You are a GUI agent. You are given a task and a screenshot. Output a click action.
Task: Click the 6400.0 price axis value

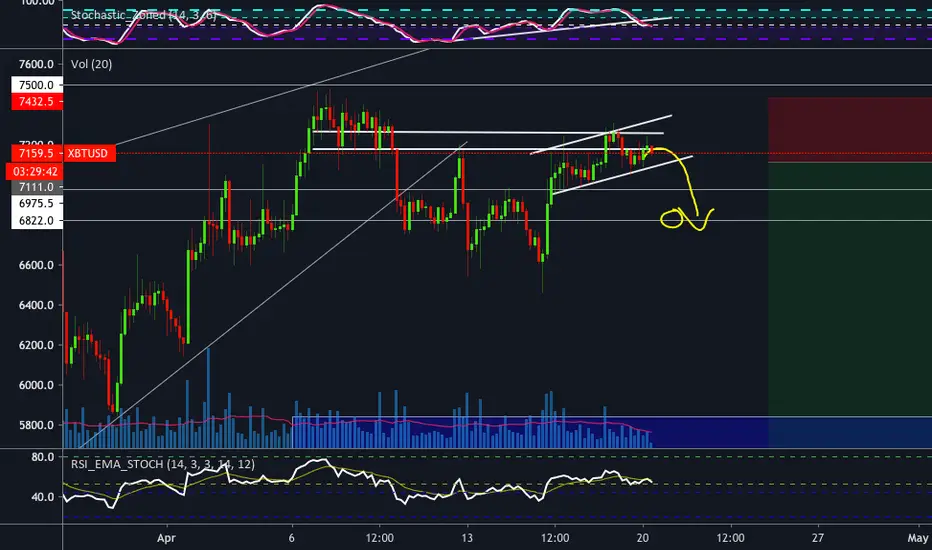click(36, 305)
